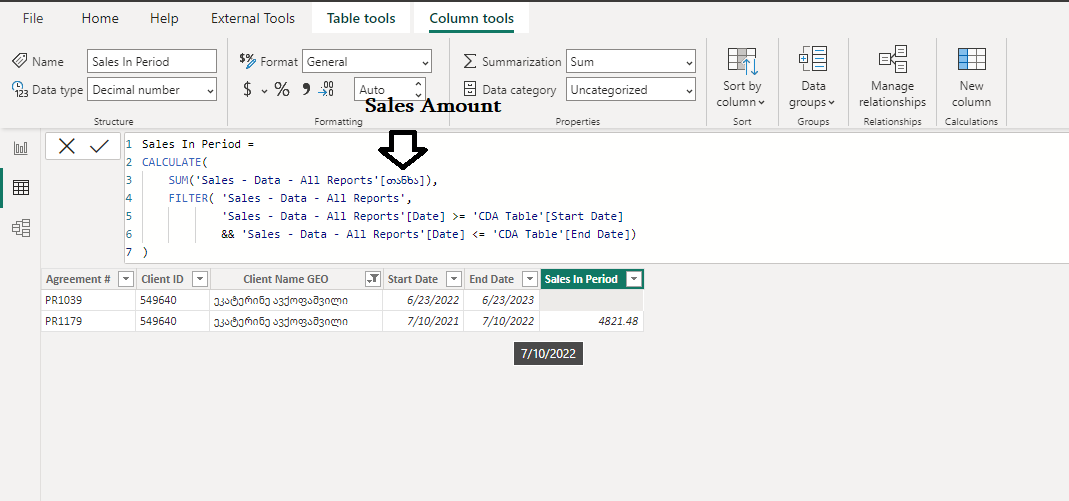Increase decimal places with up stepper
This screenshot has width=1069, height=501.
(418, 84)
